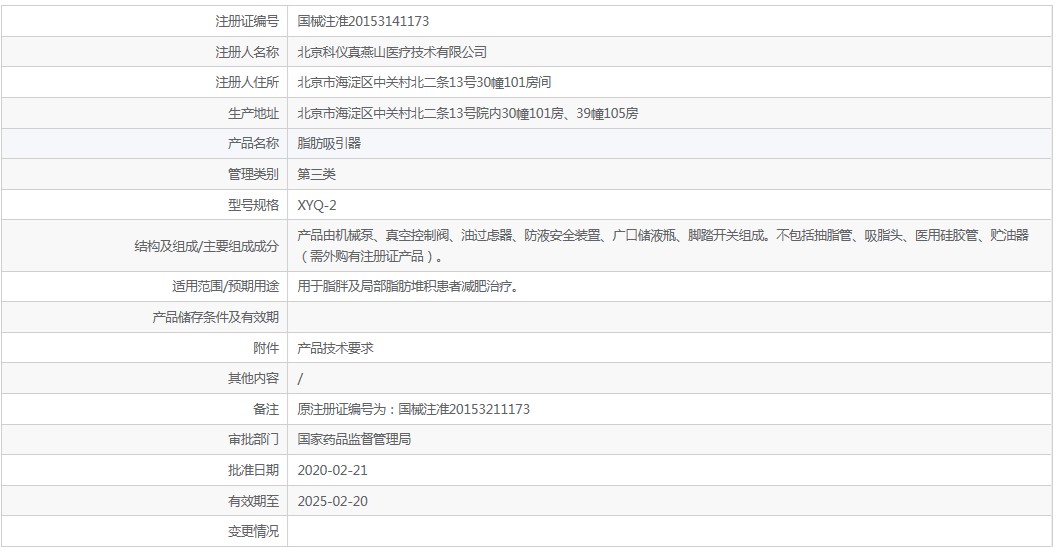The width and height of the screenshot is (1056, 547).
Task: Click the 批准日期 label
Action: (x=253, y=470)
